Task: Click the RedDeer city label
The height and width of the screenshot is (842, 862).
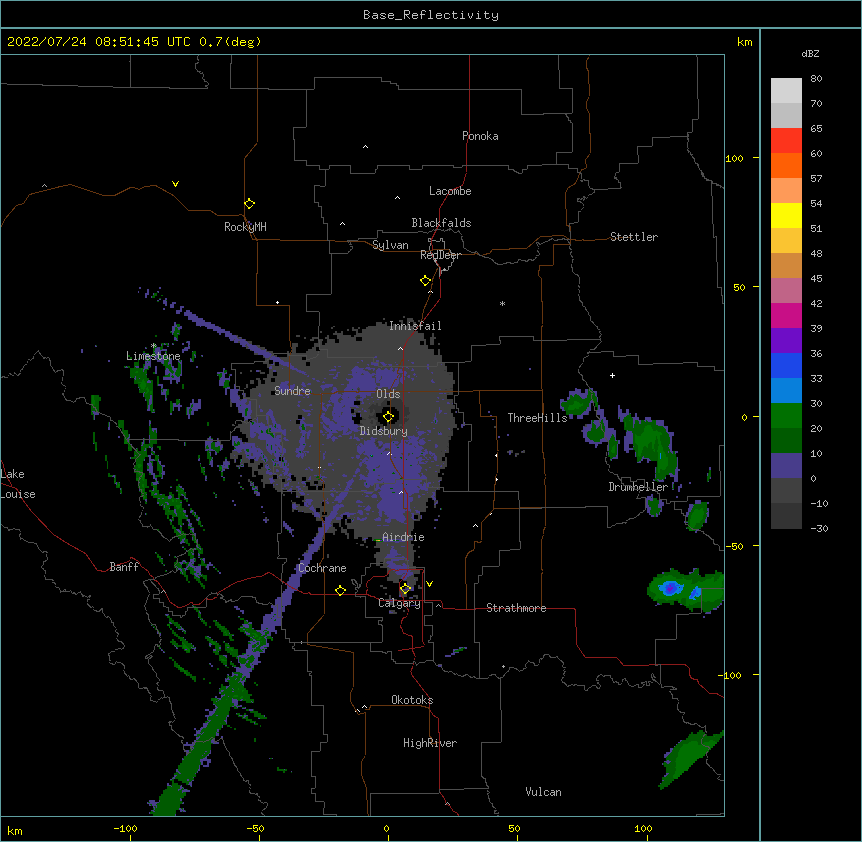Action: [440, 255]
